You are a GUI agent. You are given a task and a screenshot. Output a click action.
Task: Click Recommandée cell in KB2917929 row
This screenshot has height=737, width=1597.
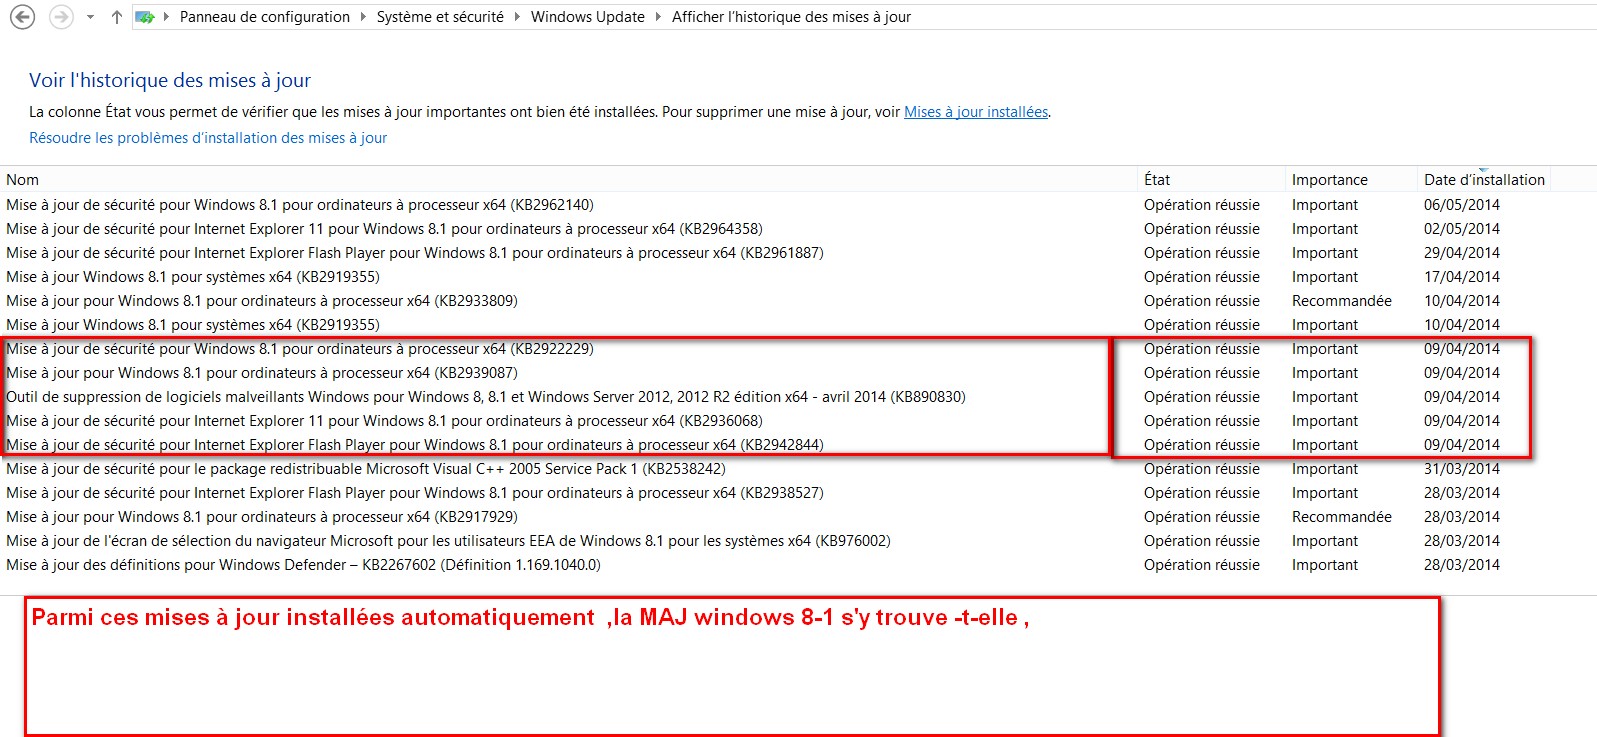(x=1342, y=517)
